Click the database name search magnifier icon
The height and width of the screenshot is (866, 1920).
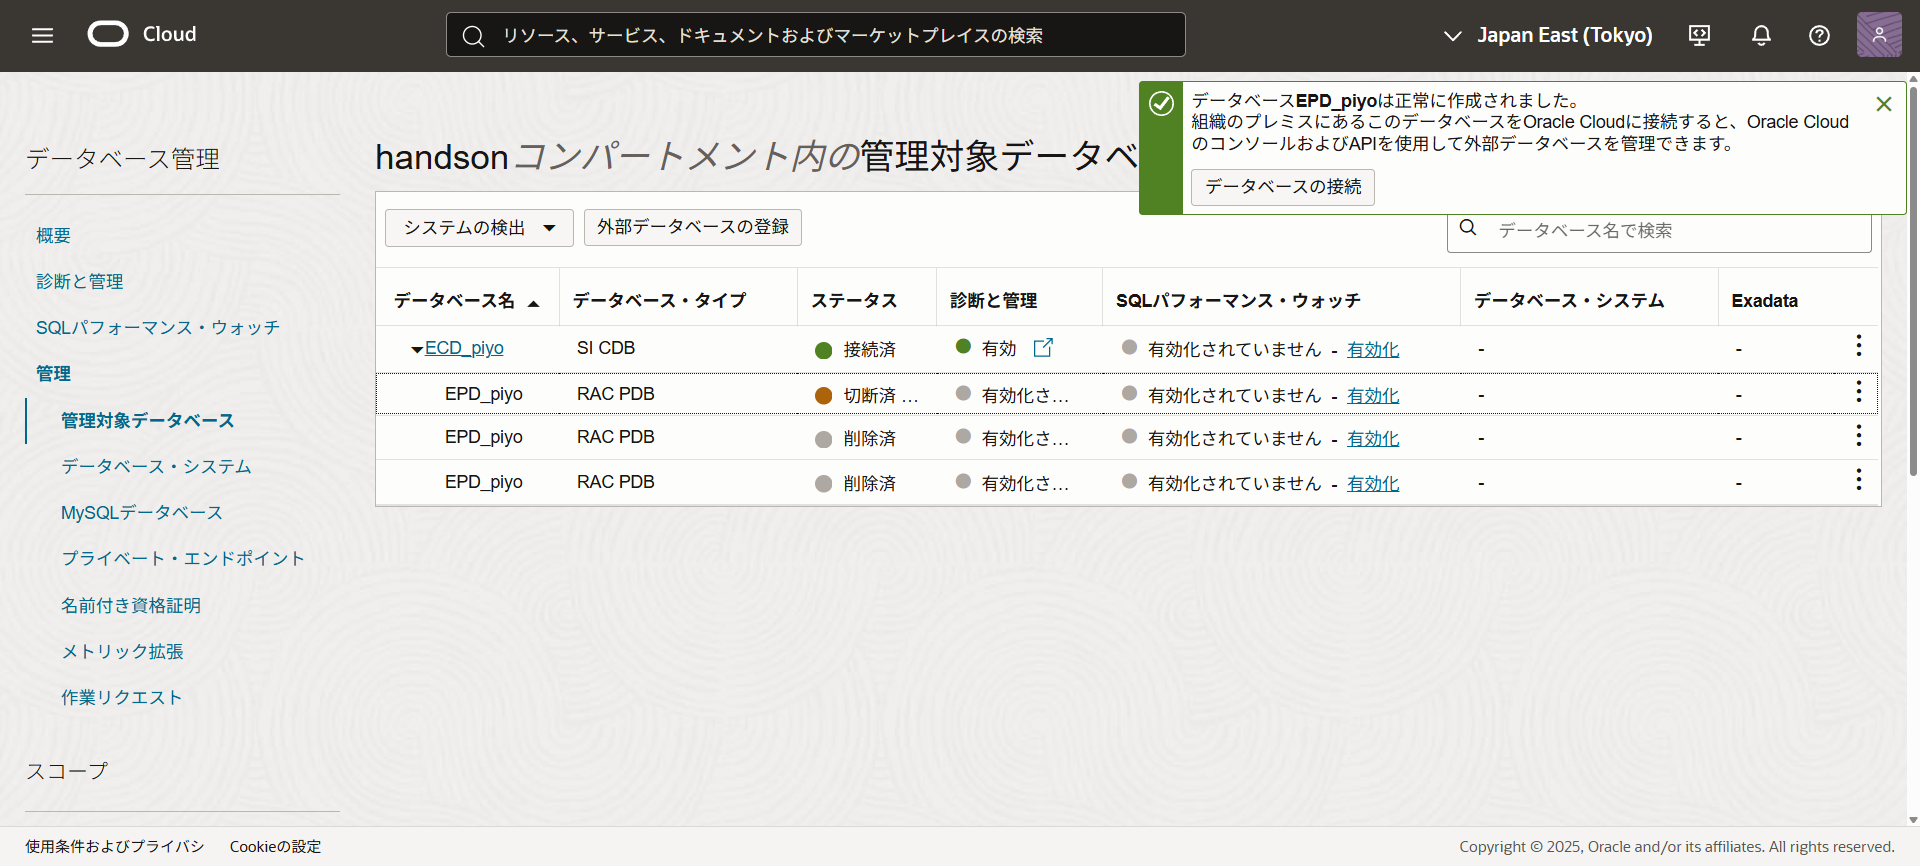[1468, 228]
